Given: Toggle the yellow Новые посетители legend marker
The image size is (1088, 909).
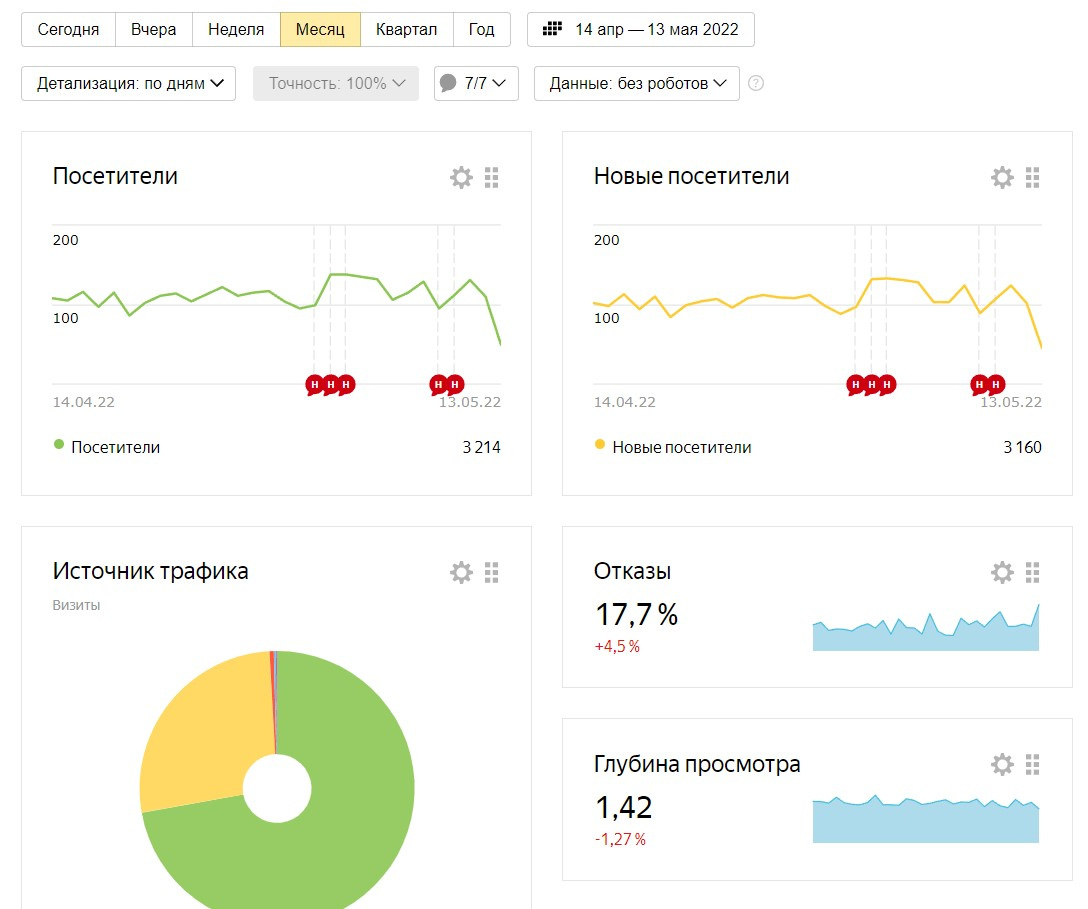Looking at the screenshot, I should point(600,445).
